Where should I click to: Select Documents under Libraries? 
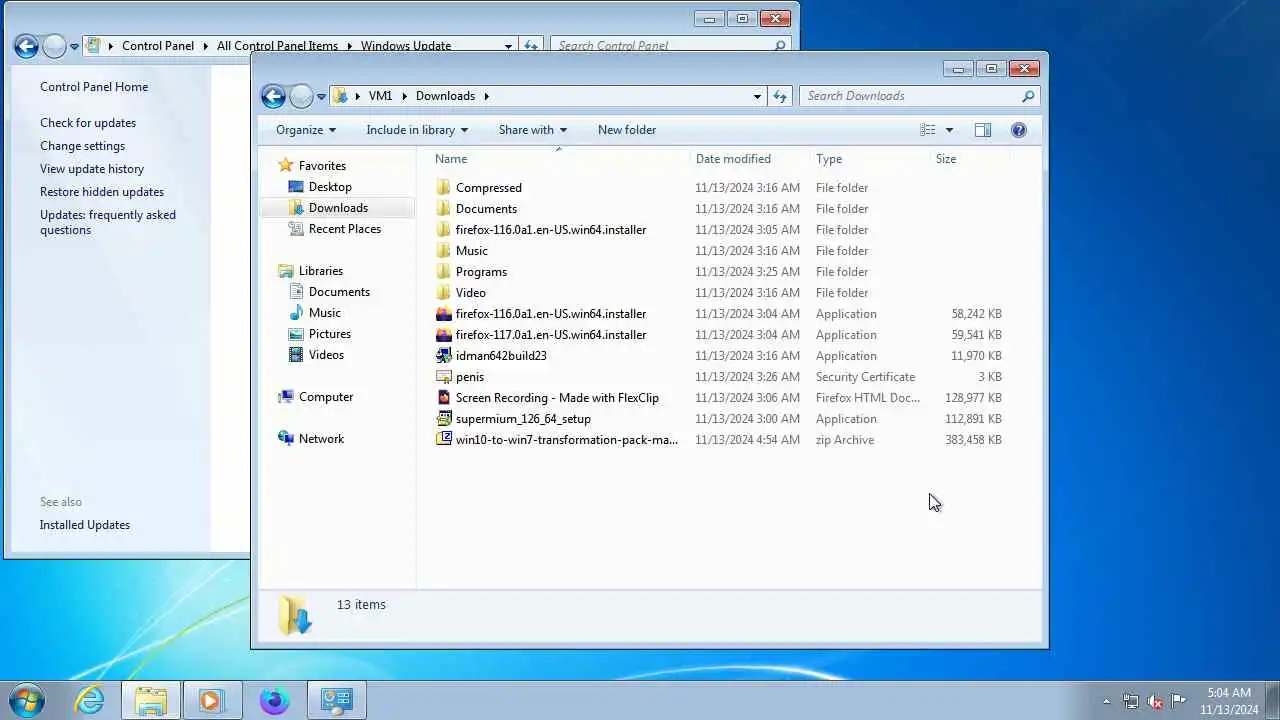(339, 292)
